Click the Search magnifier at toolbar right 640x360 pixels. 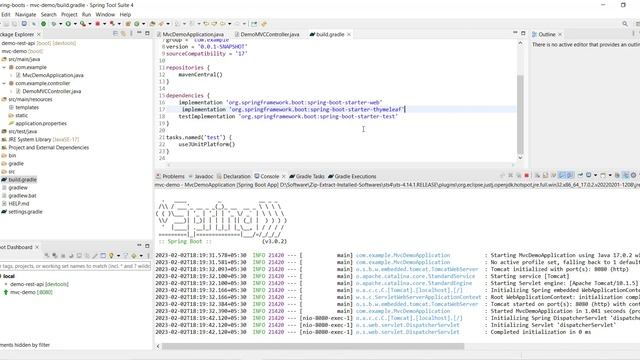tap(625, 24)
